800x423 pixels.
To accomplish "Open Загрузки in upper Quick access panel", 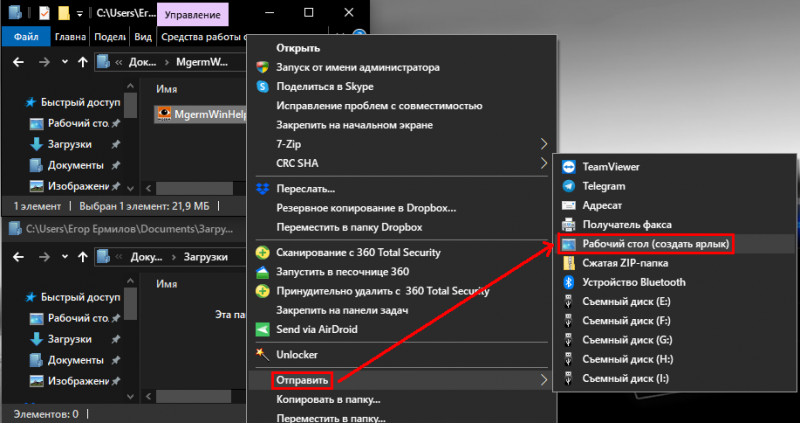I will [68, 144].
